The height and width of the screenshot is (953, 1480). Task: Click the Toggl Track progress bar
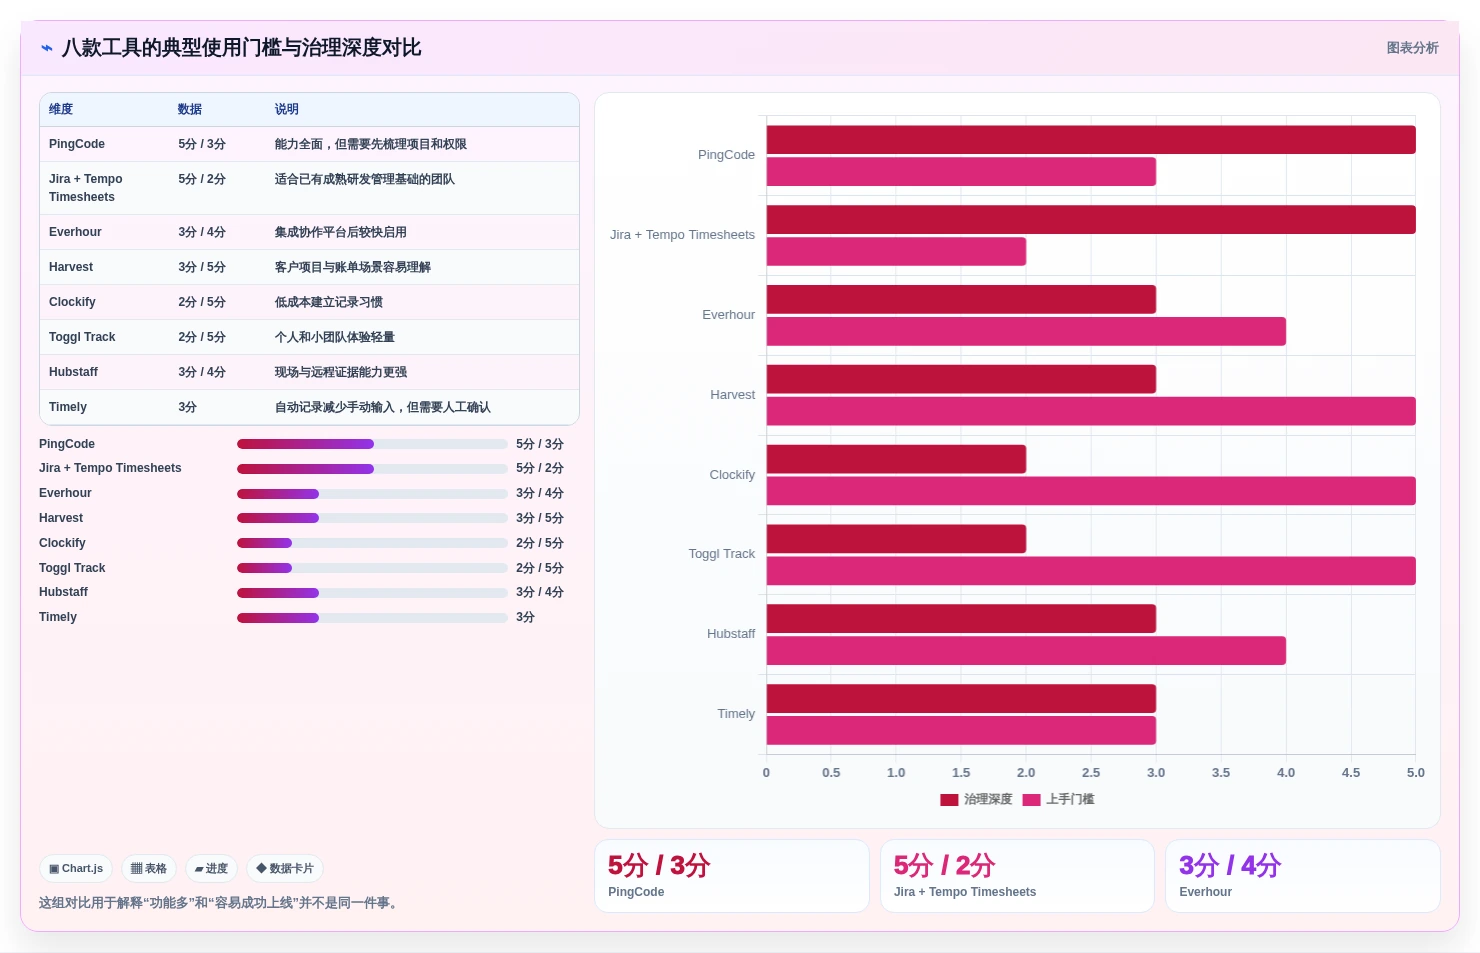pyautogui.click(x=372, y=568)
